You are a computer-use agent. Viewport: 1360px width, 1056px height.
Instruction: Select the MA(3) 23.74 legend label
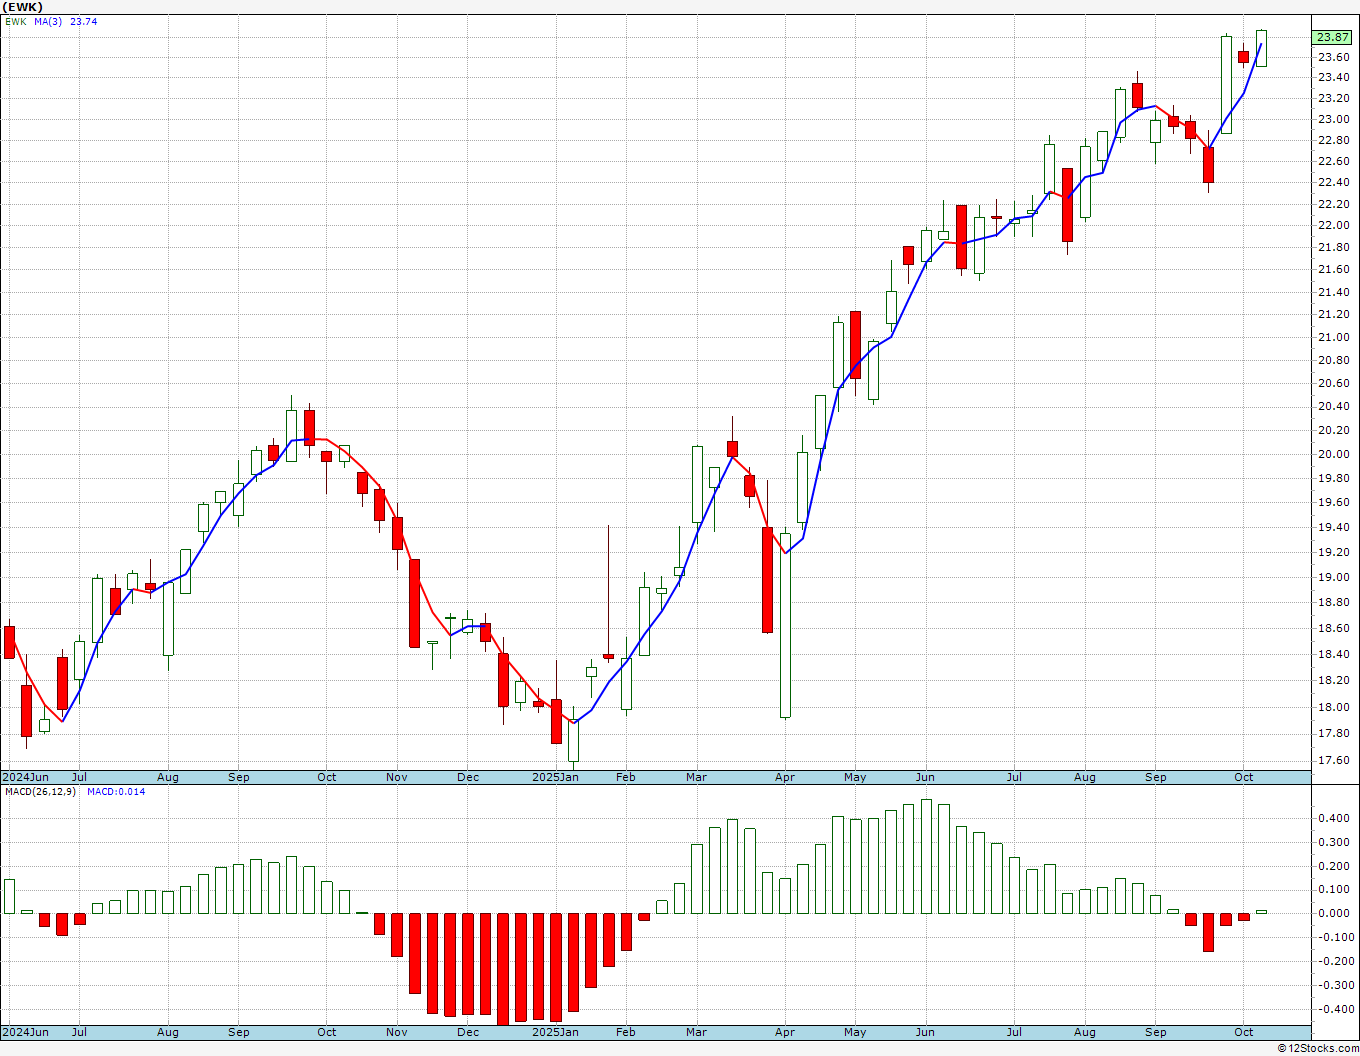point(66,21)
